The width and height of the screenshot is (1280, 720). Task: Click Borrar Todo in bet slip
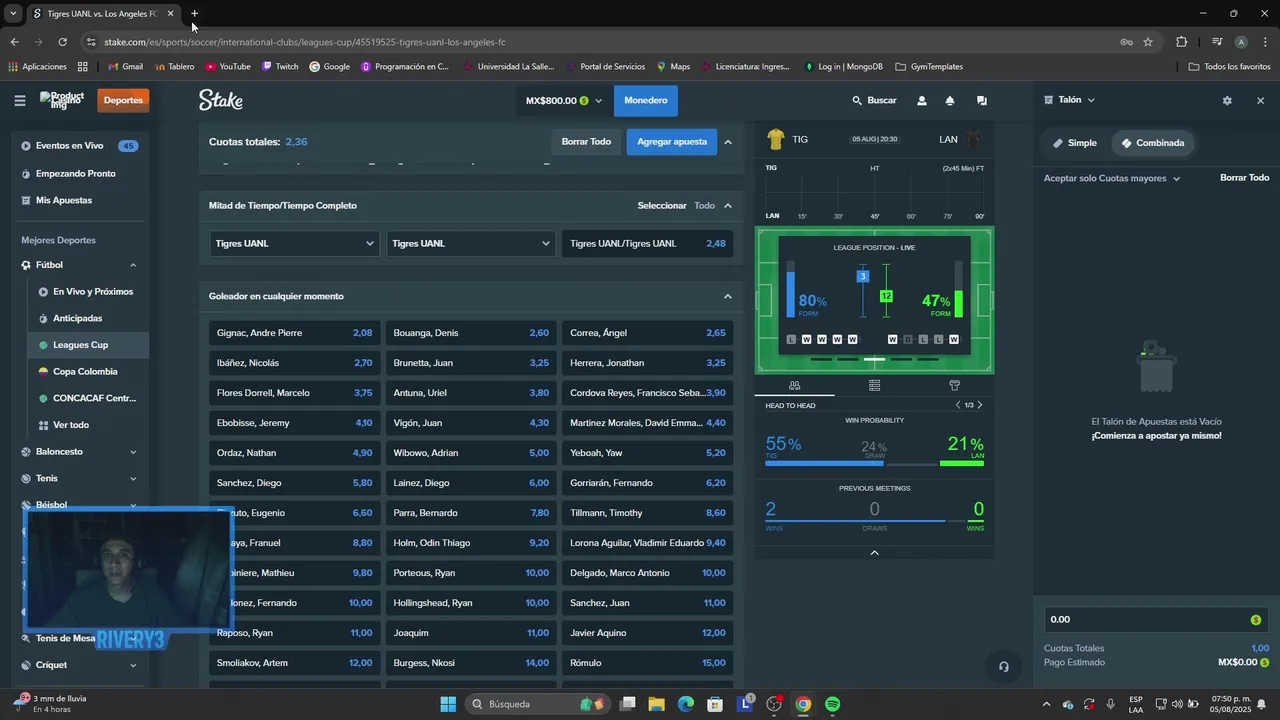1244,178
